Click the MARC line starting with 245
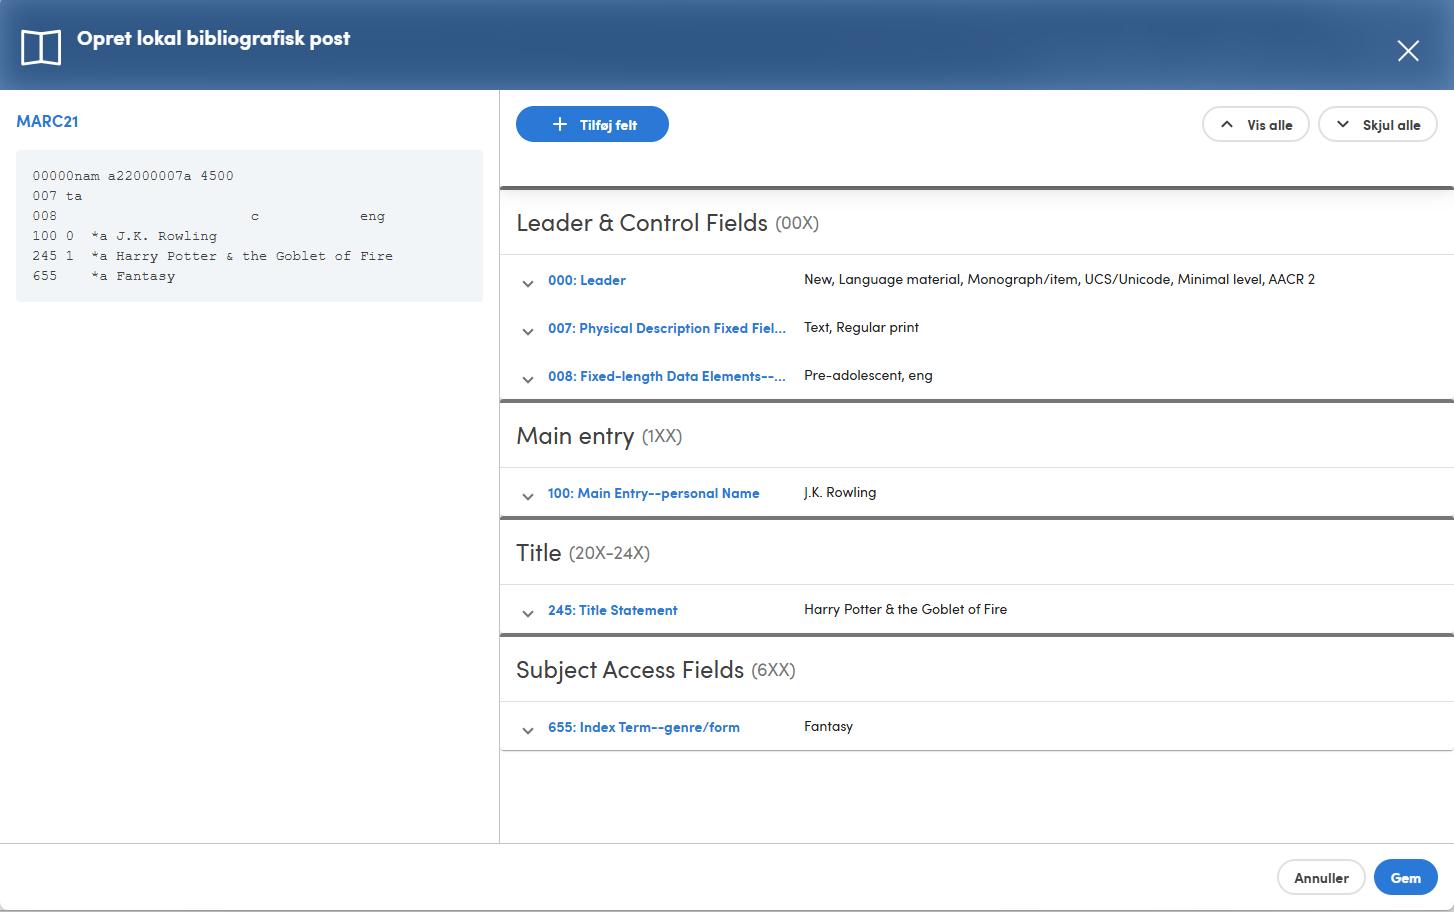1454x912 pixels. coord(213,256)
